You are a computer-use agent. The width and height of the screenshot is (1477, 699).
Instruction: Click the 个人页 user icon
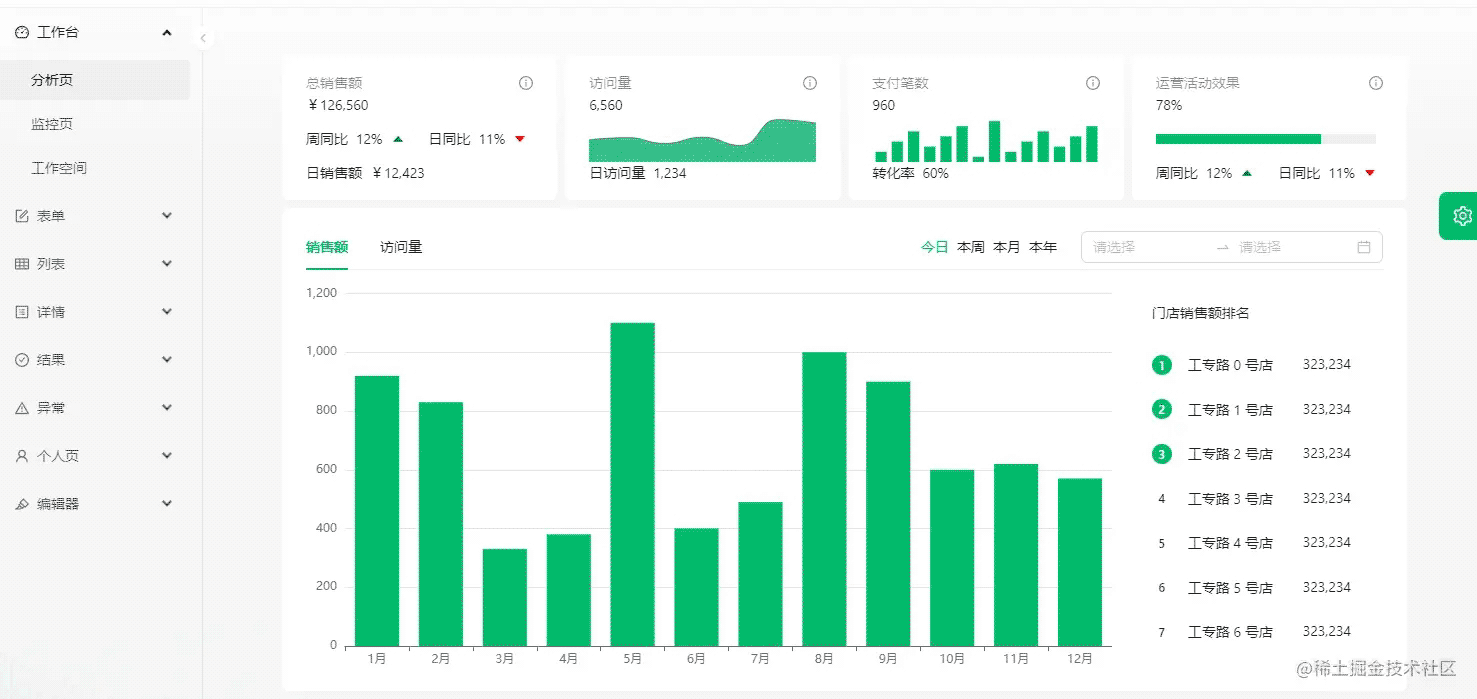[22, 456]
